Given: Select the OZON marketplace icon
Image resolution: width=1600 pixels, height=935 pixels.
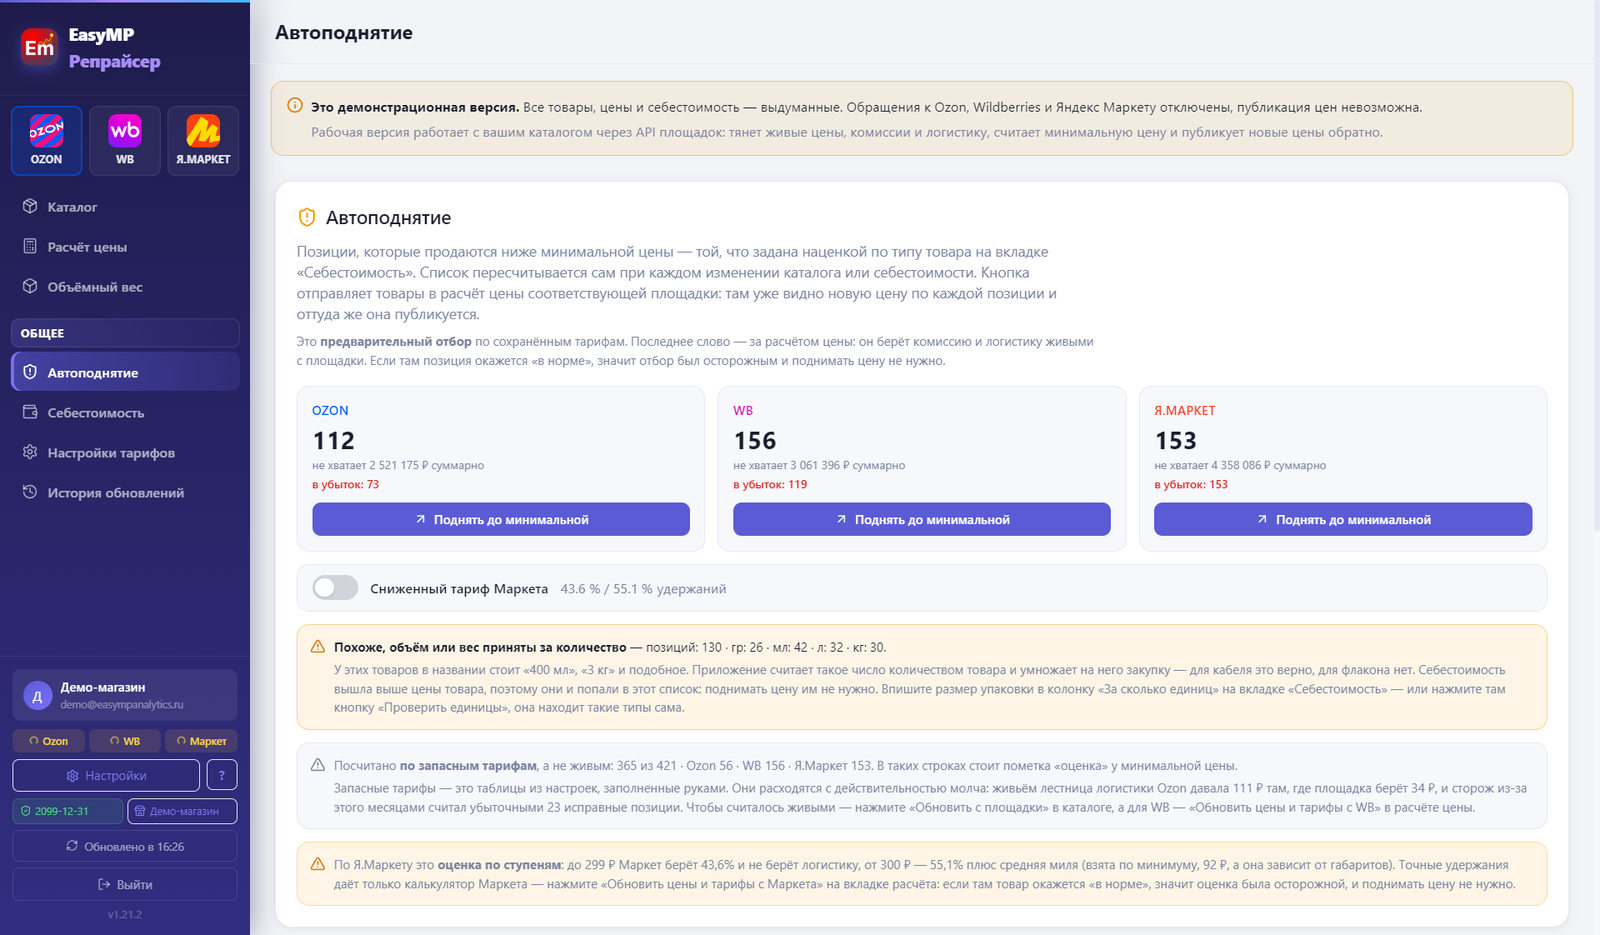Looking at the screenshot, I should click(x=46, y=140).
